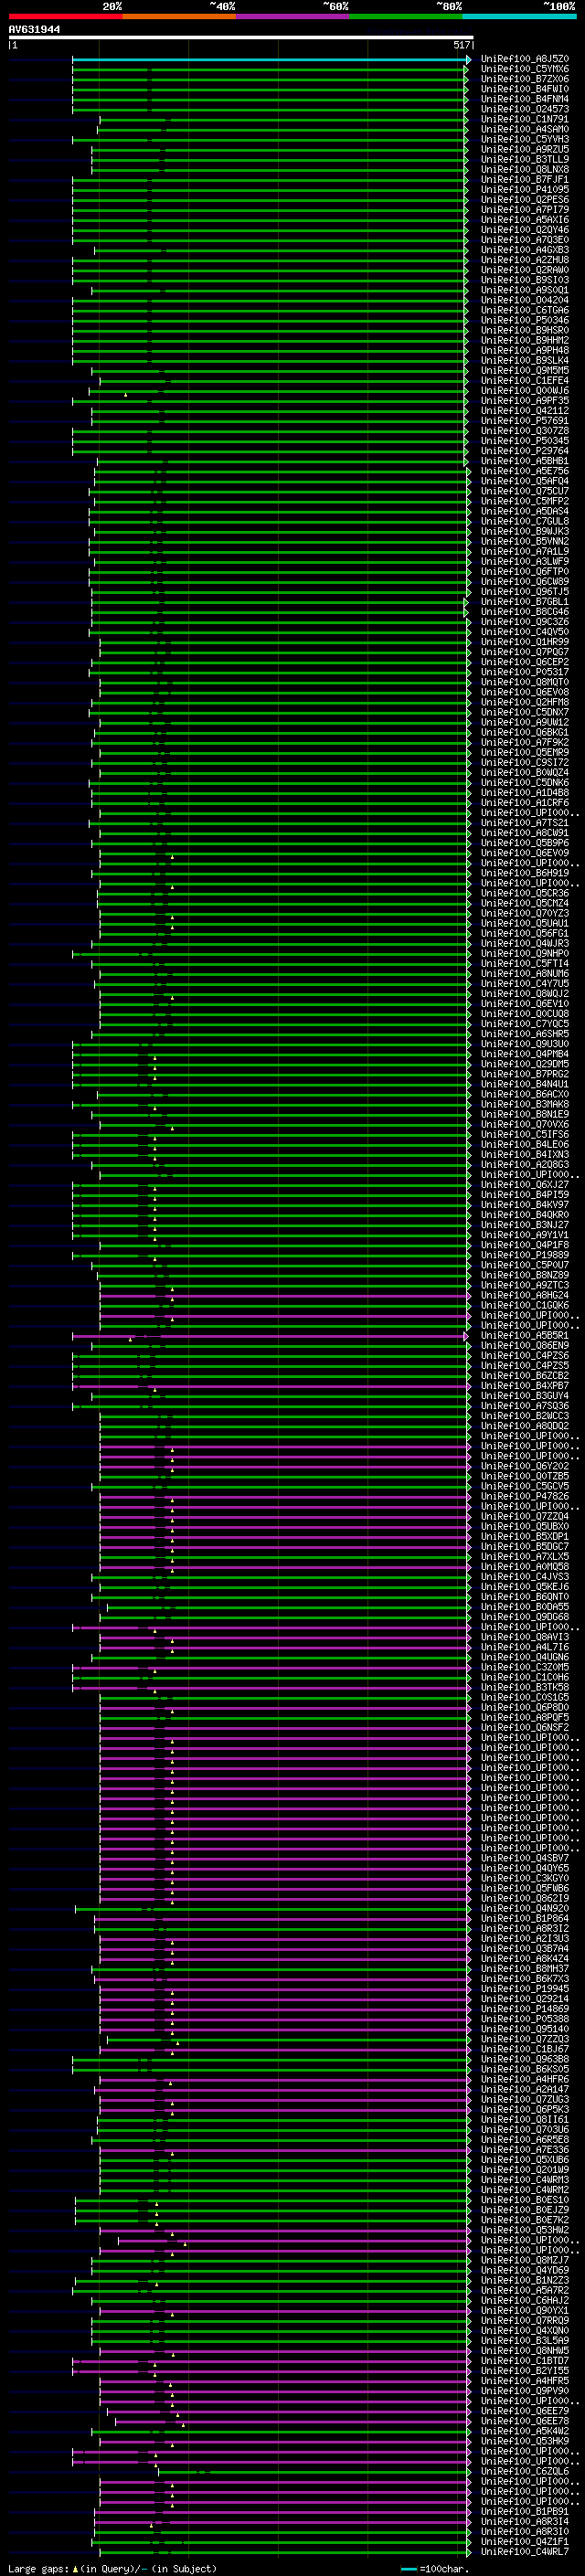
Task: Click hit label UniRef100_C4WRL7
Action: (x=524, y=2551)
